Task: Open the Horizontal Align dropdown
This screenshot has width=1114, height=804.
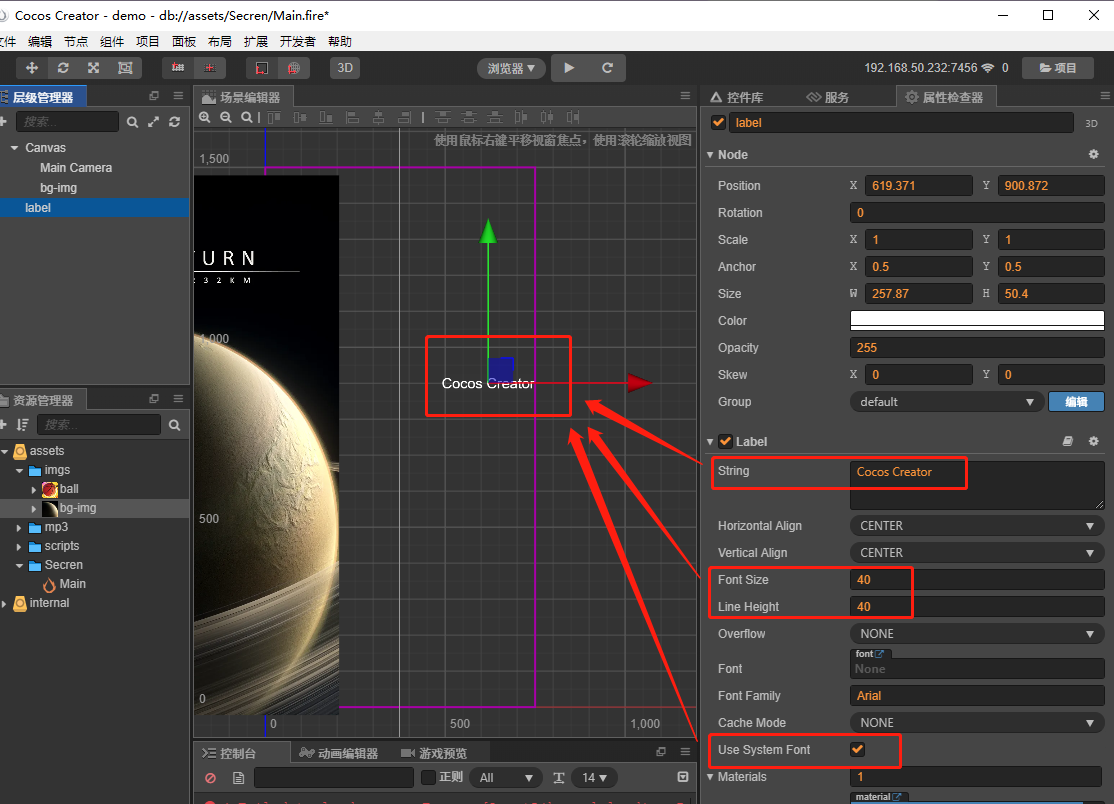Action: [x=977, y=526]
